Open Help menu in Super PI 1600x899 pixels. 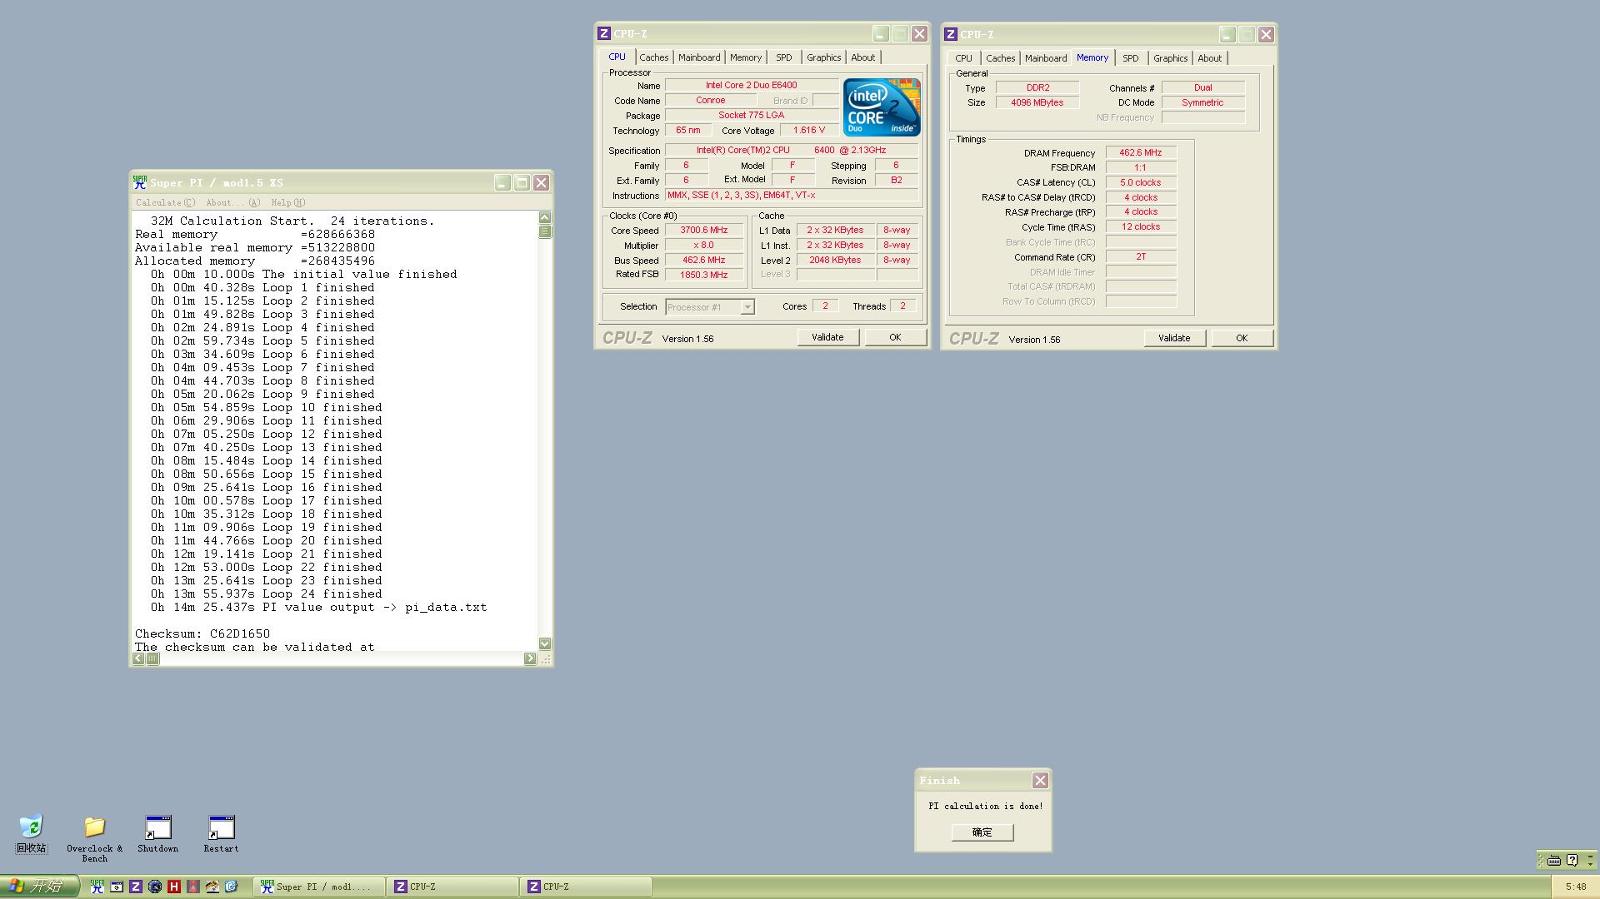click(288, 202)
